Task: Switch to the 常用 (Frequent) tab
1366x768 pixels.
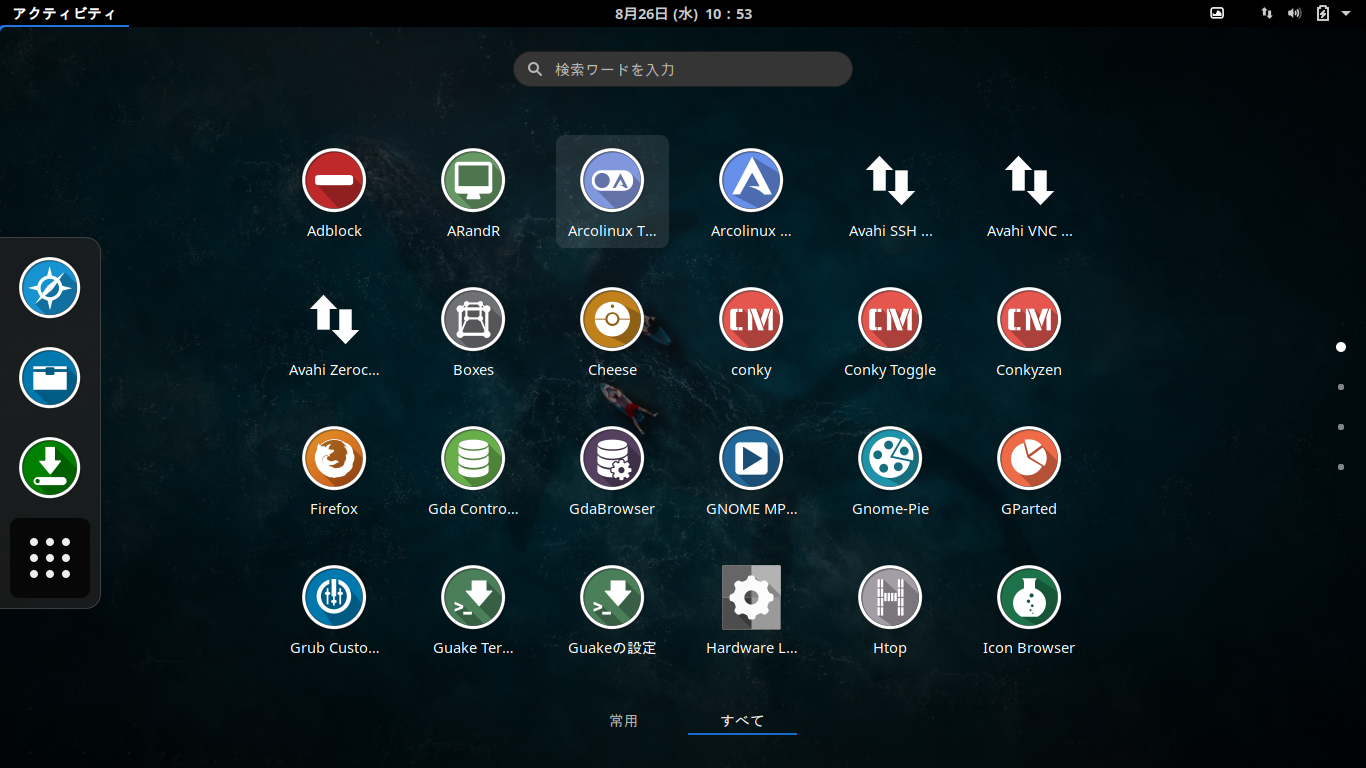Action: click(x=624, y=721)
